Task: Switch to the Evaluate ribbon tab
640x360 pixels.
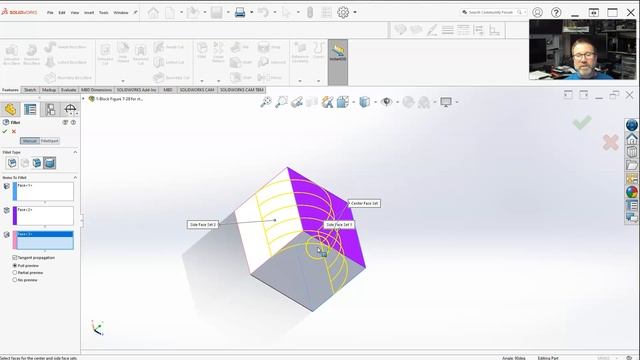Action: coord(68,90)
